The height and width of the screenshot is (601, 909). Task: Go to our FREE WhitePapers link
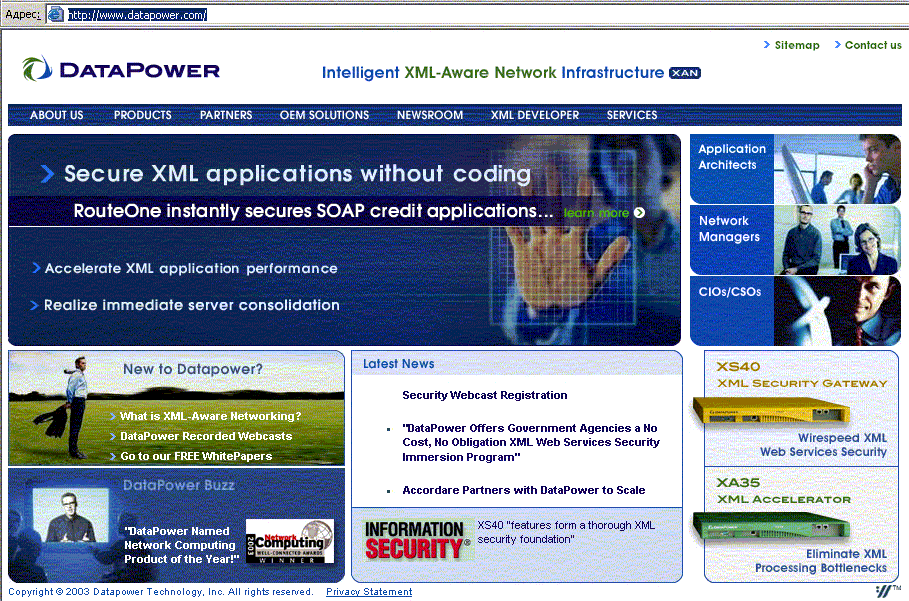(196, 456)
